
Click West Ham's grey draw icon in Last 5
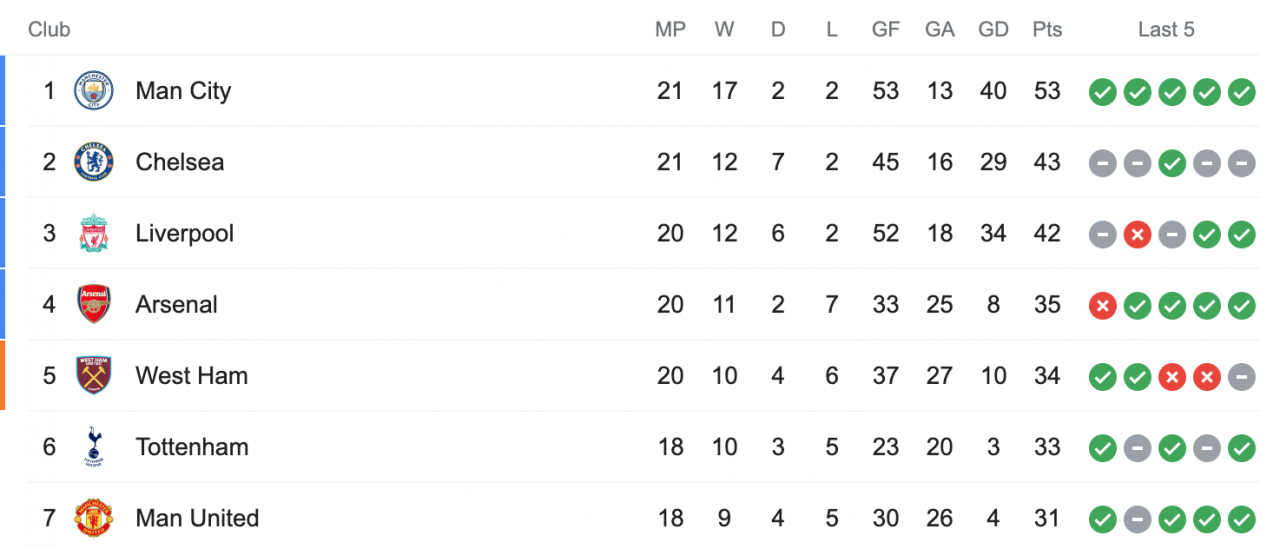coord(1242,376)
